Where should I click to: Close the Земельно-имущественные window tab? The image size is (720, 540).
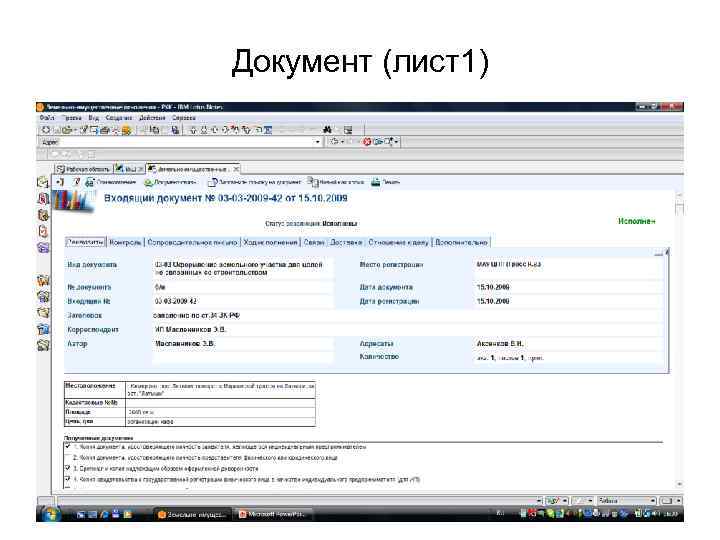point(236,169)
